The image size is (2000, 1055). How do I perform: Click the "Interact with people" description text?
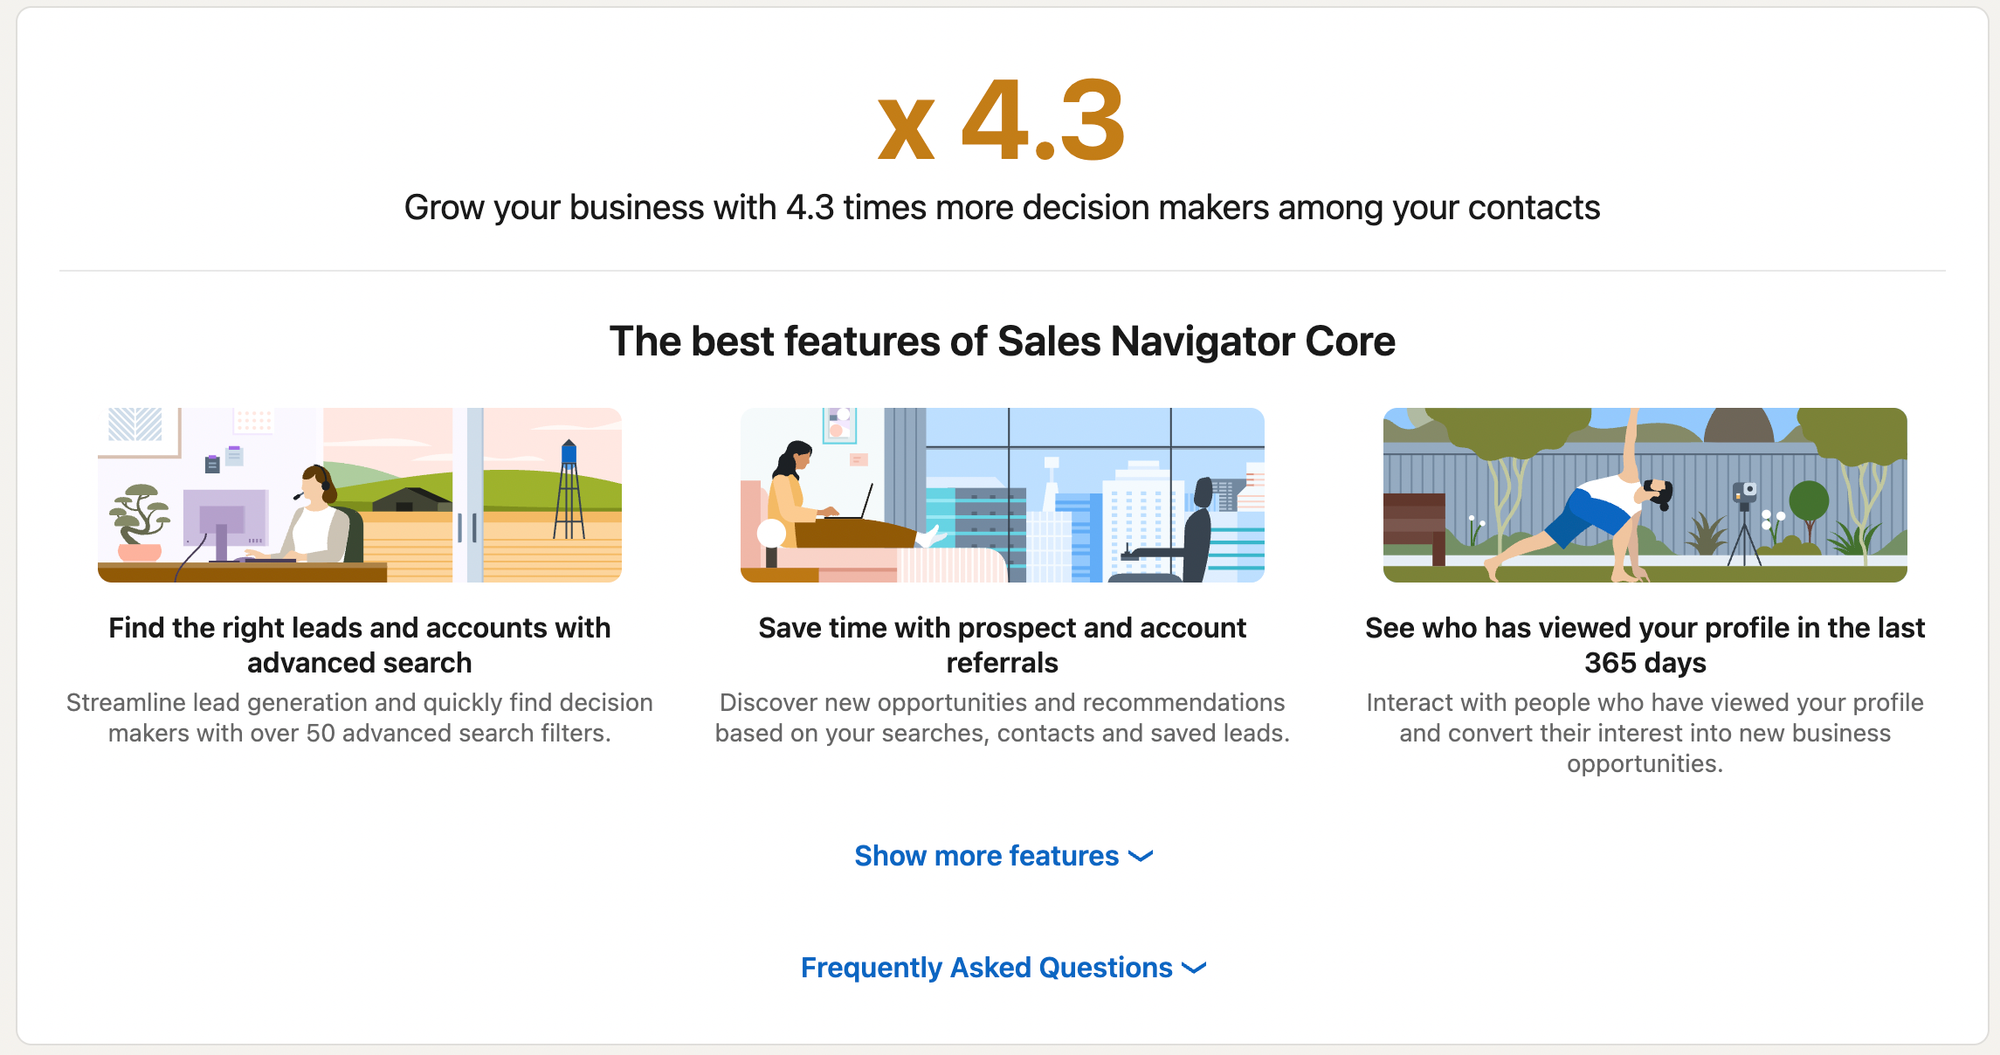click(x=1645, y=733)
